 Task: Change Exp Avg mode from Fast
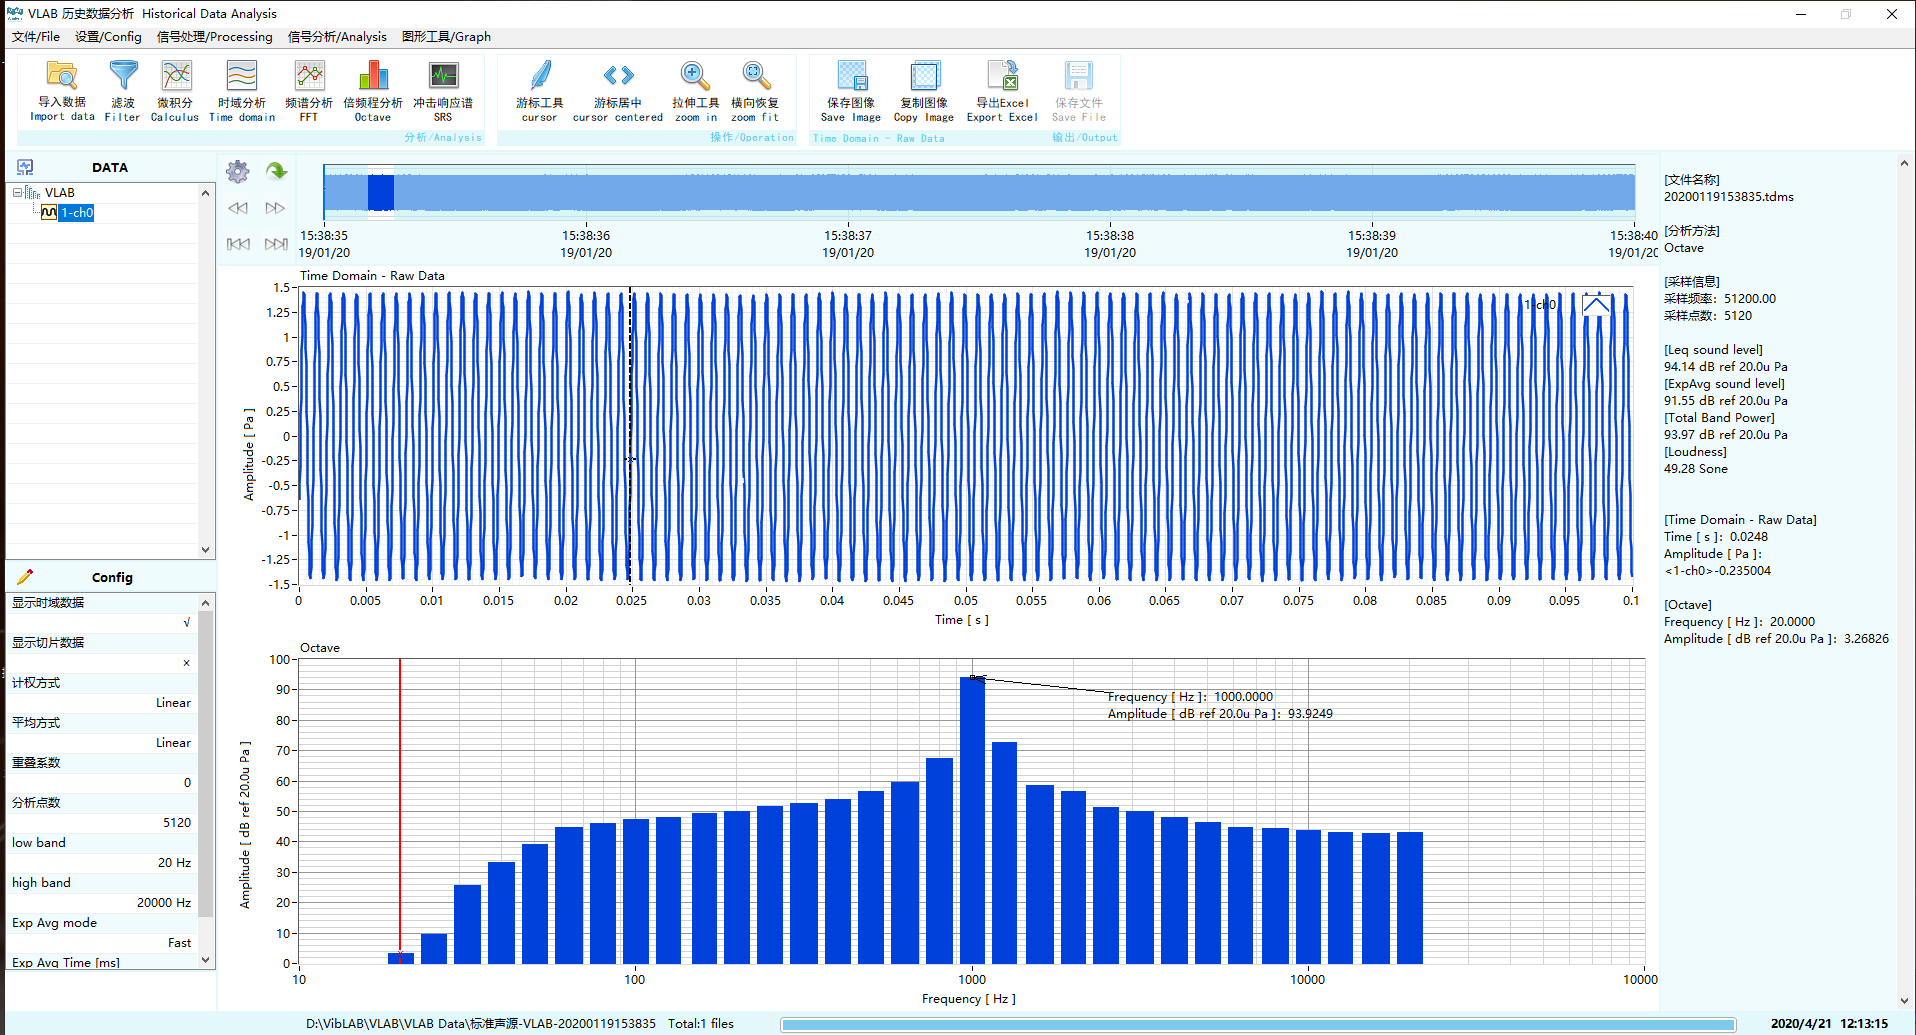[x=178, y=942]
